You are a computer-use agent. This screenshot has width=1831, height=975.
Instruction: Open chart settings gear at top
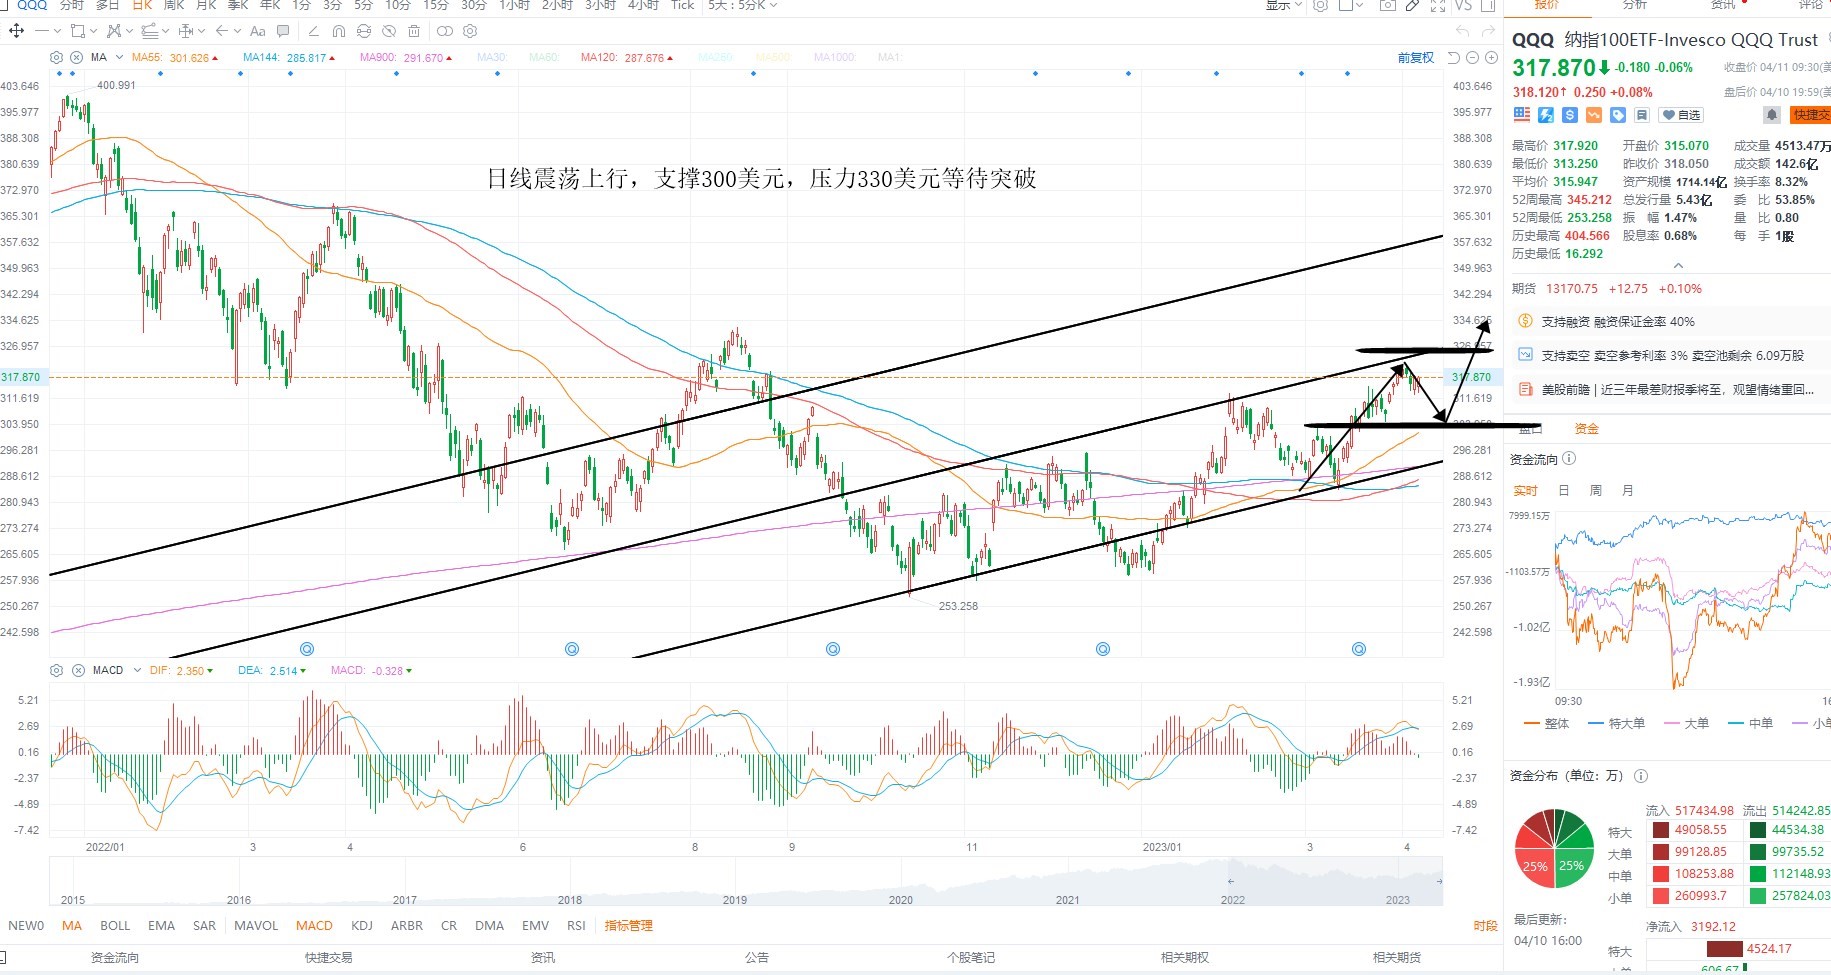point(1320,5)
